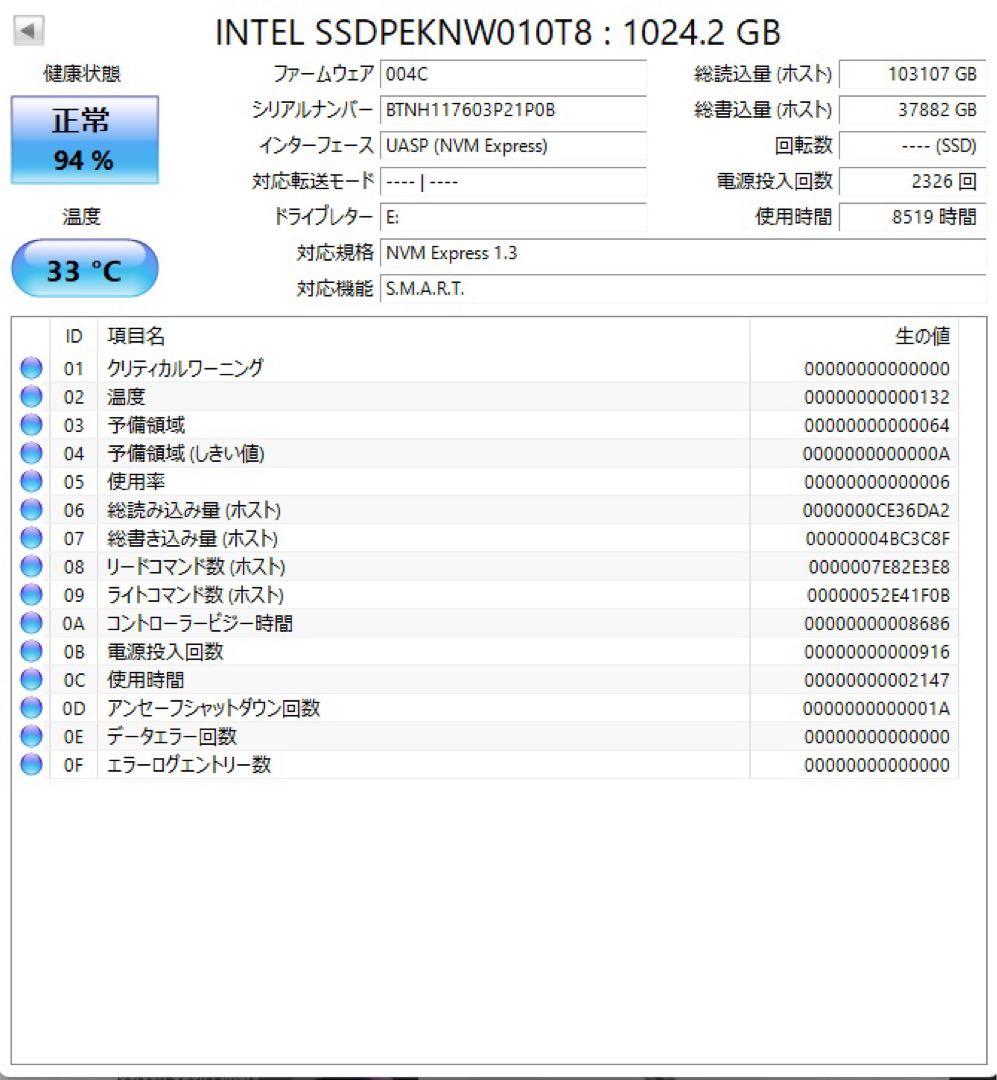
Task: Click the status circle for ID 0C 使用時間
Action: click(31, 680)
